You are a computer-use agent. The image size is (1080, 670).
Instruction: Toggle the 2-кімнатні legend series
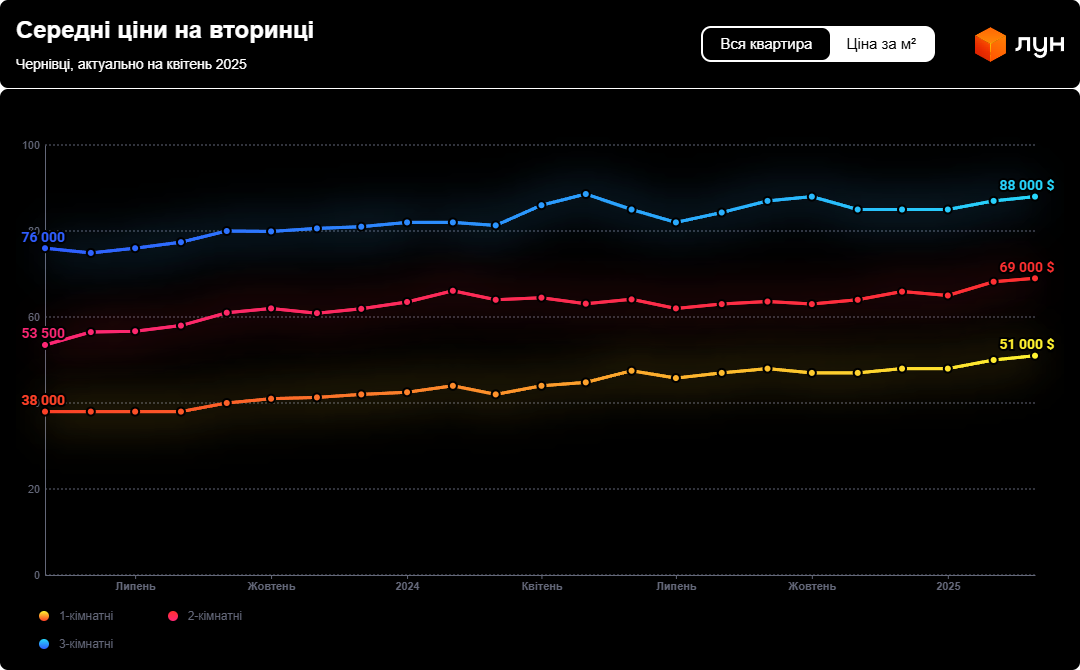point(214,616)
